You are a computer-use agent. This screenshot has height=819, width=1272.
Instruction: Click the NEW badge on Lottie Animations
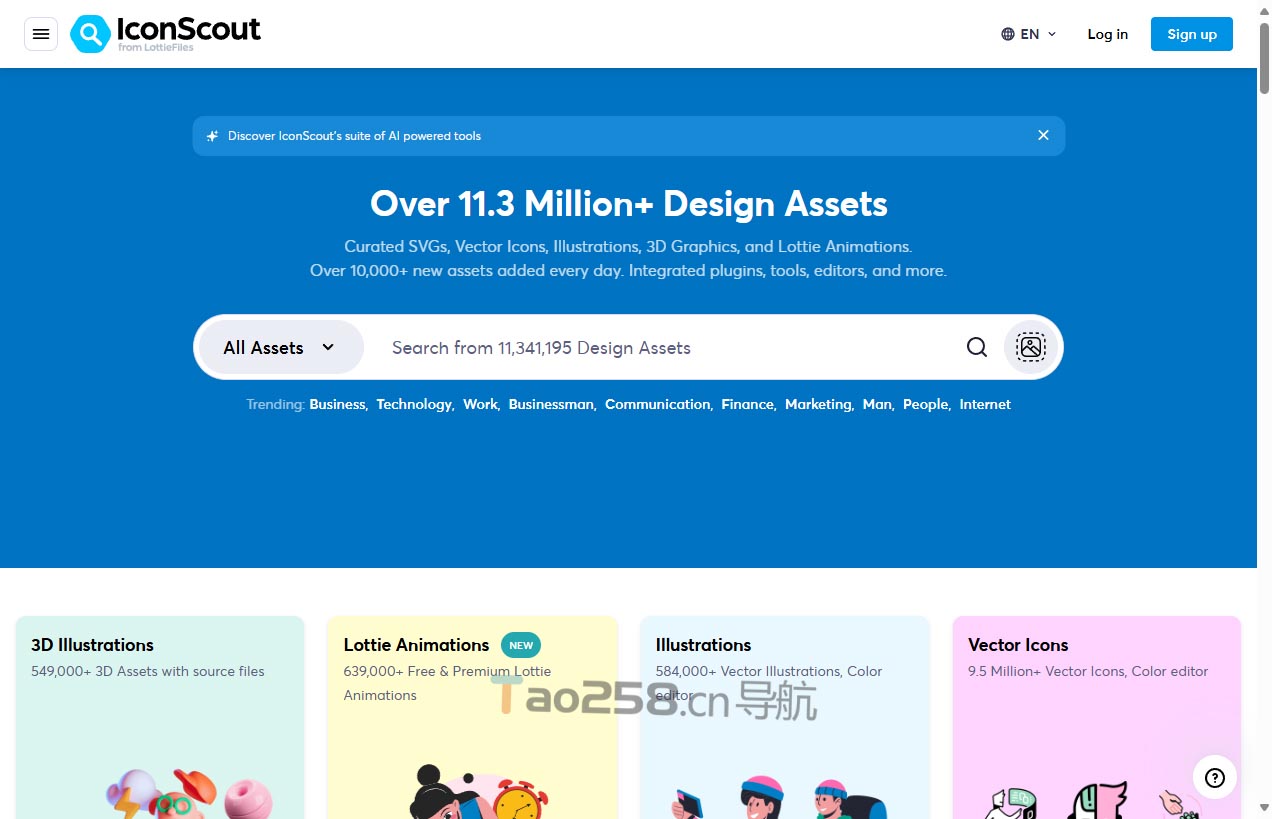(x=521, y=645)
